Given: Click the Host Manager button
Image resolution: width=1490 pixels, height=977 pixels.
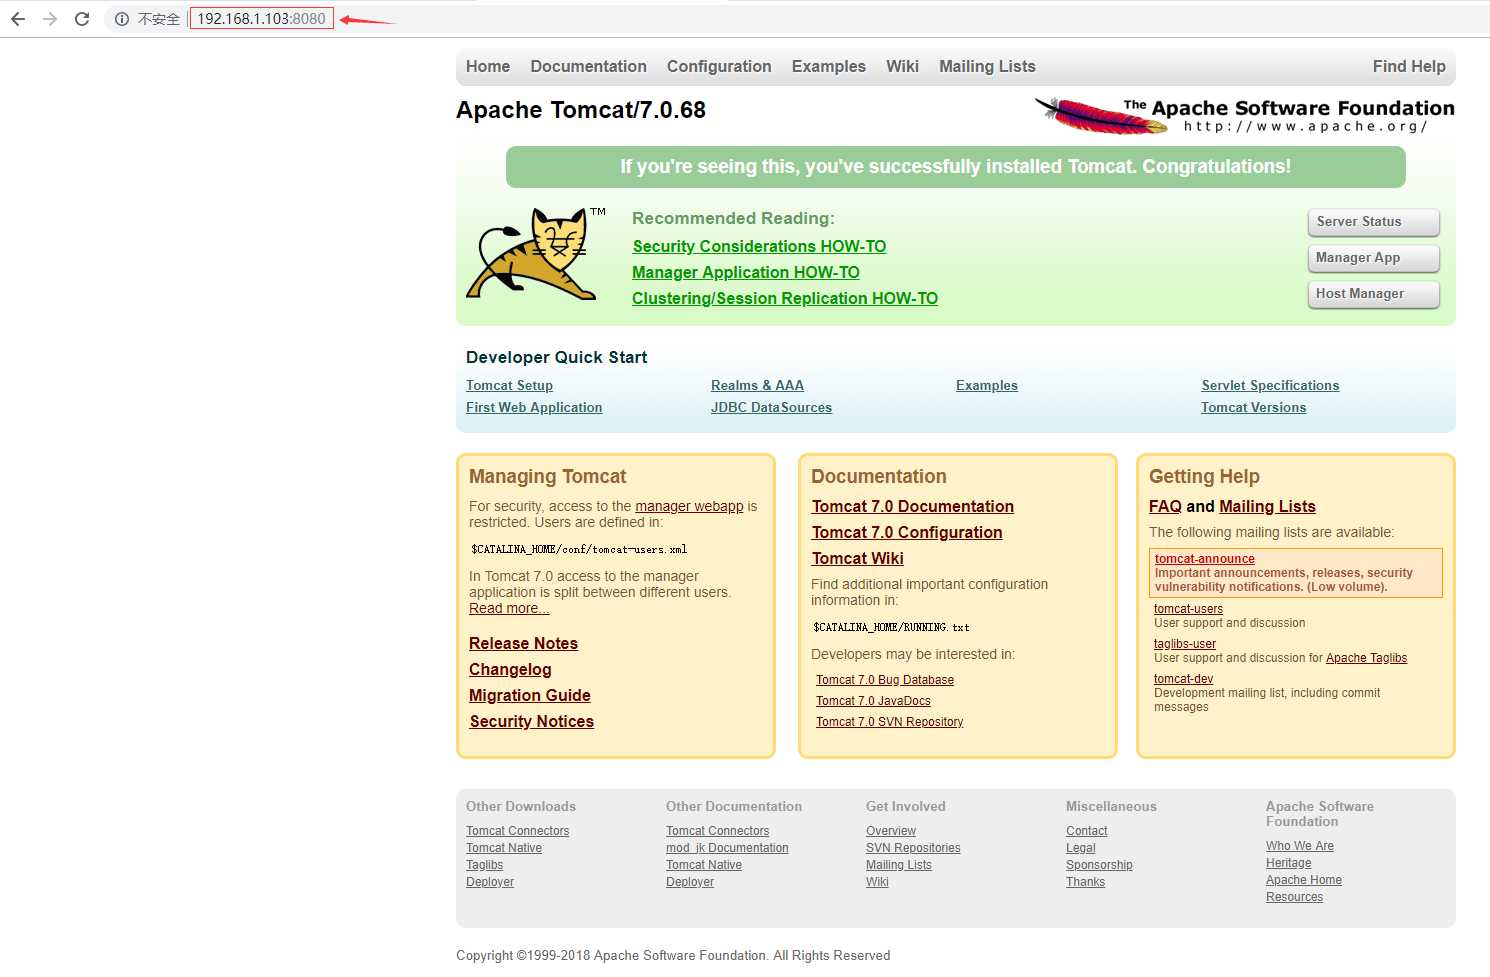Looking at the screenshot, I should 1373,294.
